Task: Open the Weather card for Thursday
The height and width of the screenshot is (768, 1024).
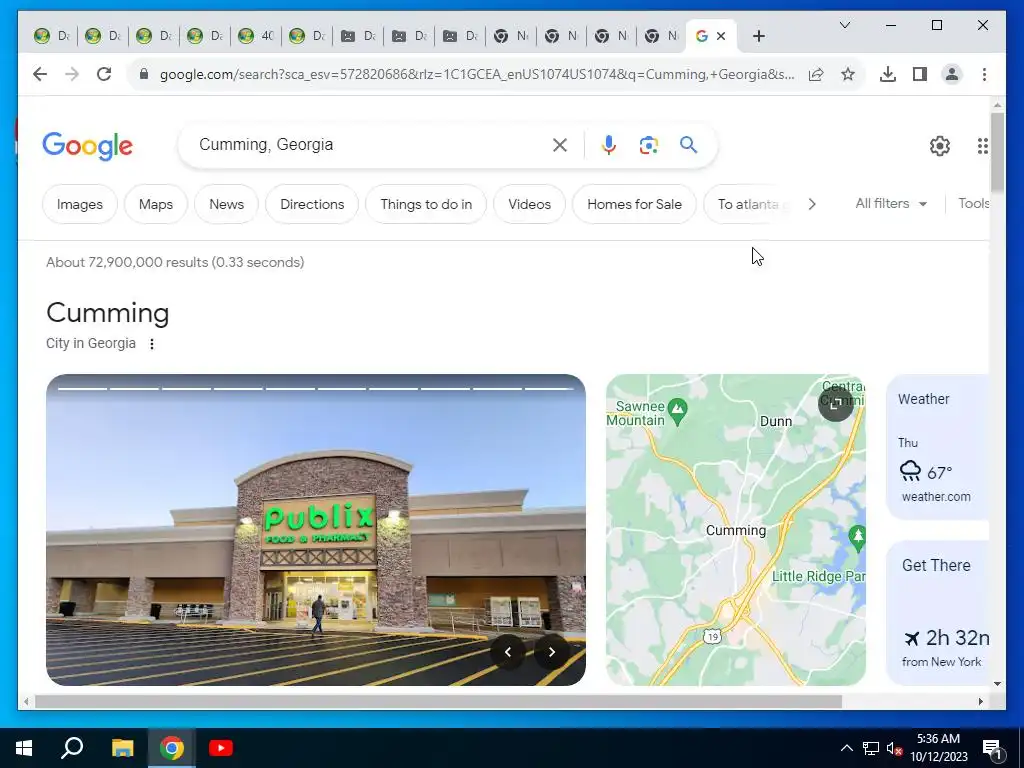Action: pos(937,447)
